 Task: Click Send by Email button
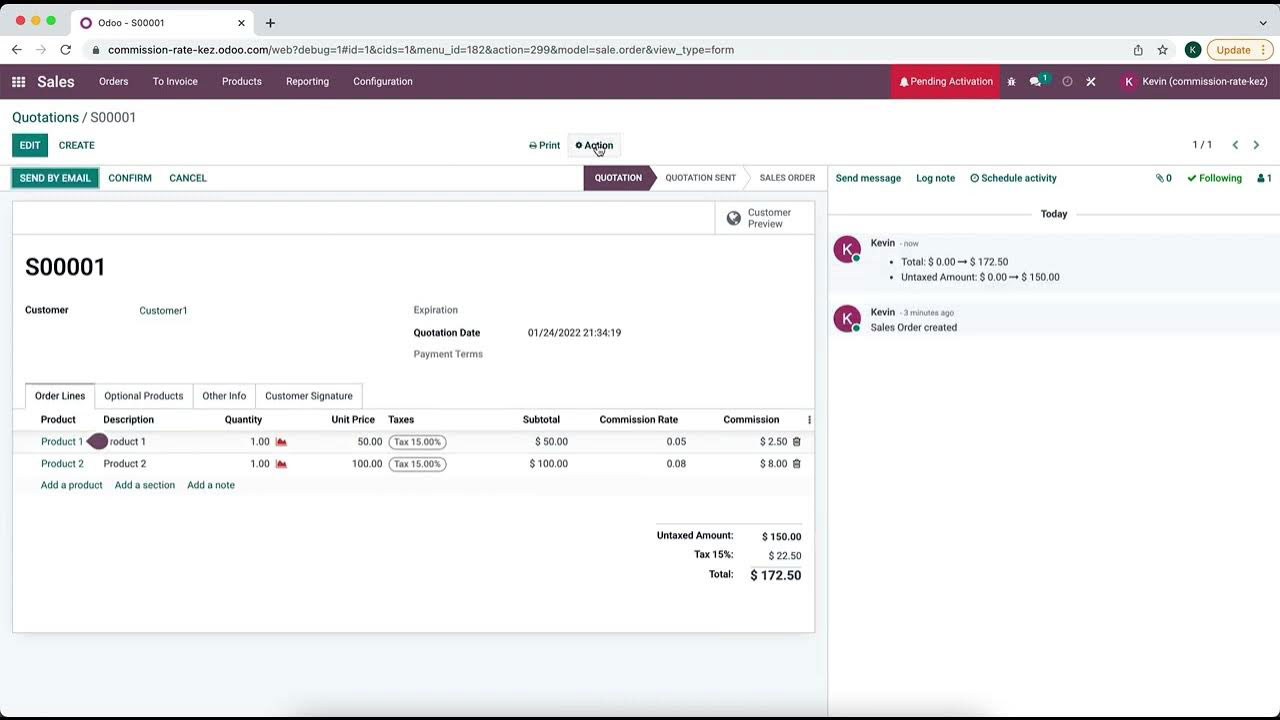pos(55,178)
